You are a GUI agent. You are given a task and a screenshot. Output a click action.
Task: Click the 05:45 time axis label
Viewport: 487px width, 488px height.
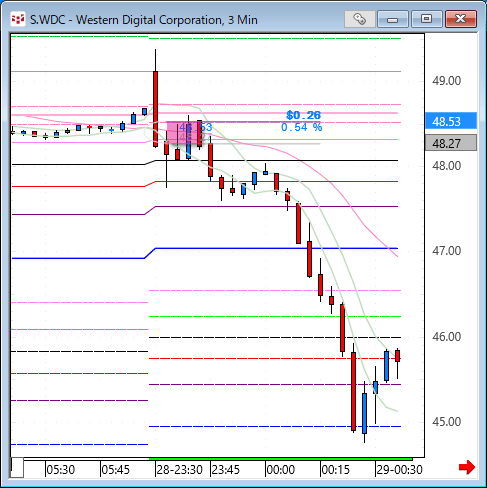point(115,470)
